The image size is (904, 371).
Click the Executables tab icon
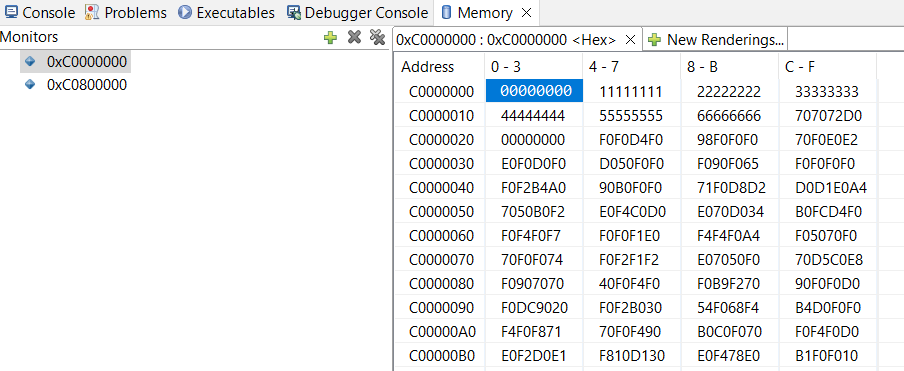click(x=184, y=12)
